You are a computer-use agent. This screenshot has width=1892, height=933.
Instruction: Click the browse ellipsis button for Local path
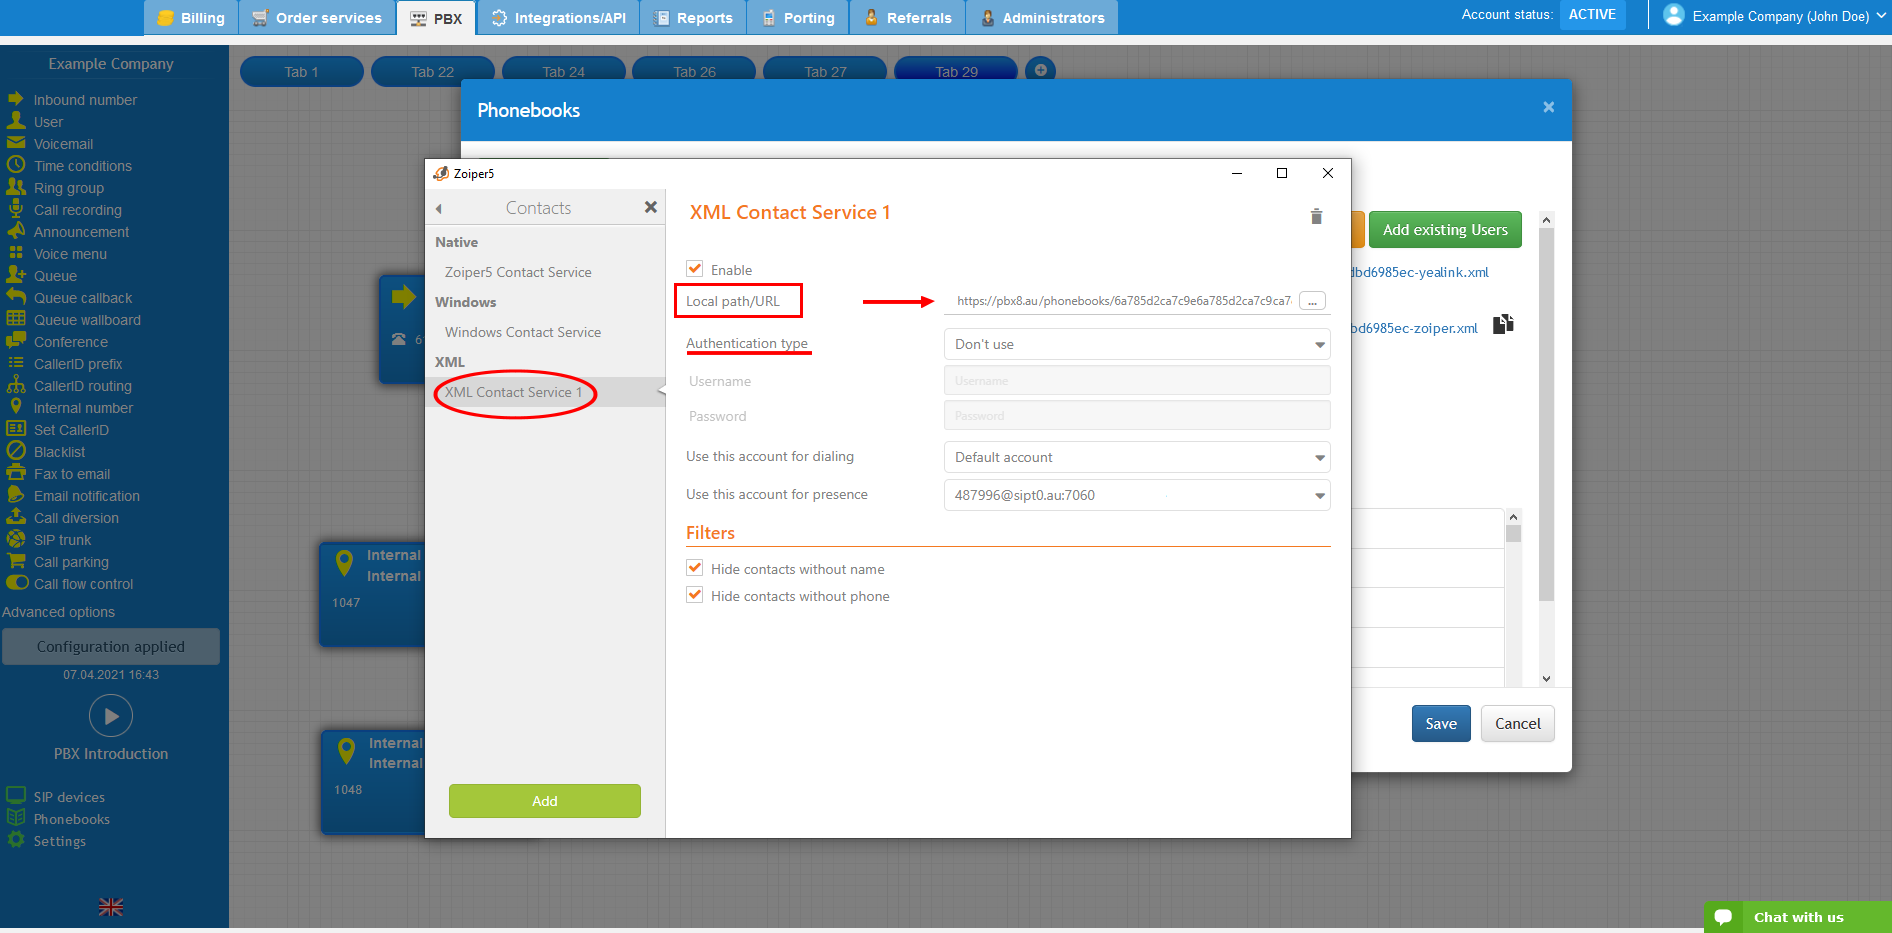point(1312,301)
